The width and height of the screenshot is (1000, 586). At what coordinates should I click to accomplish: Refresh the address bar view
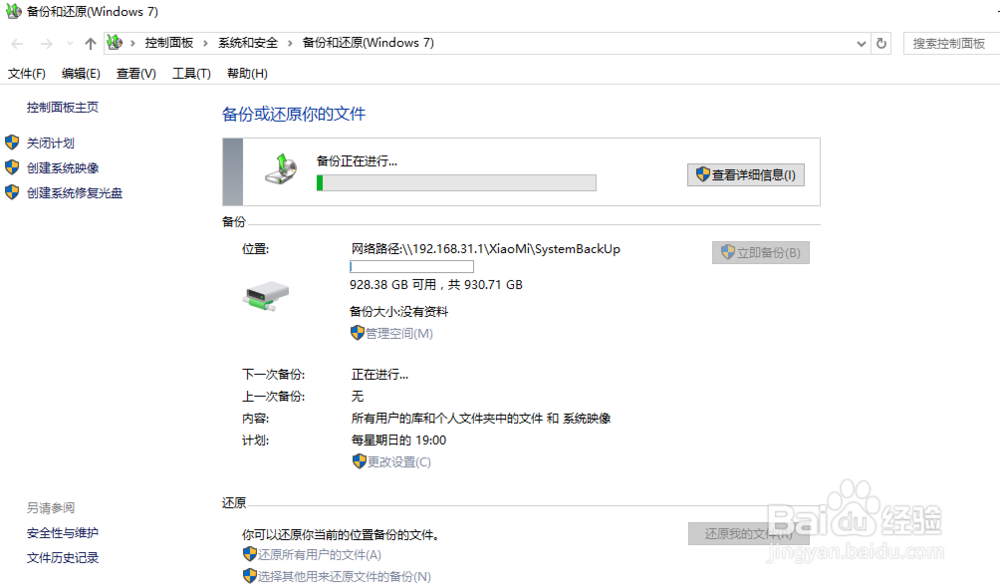[881, 43]
